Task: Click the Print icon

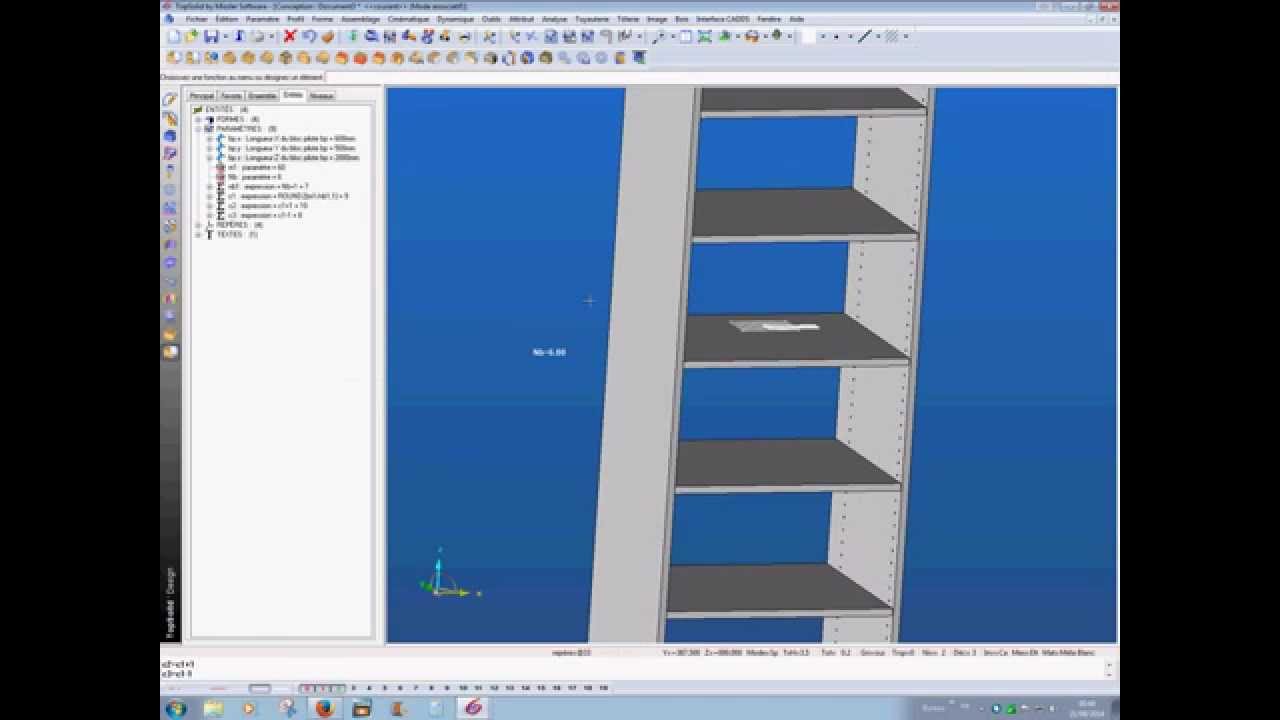Action: (257, 36)
